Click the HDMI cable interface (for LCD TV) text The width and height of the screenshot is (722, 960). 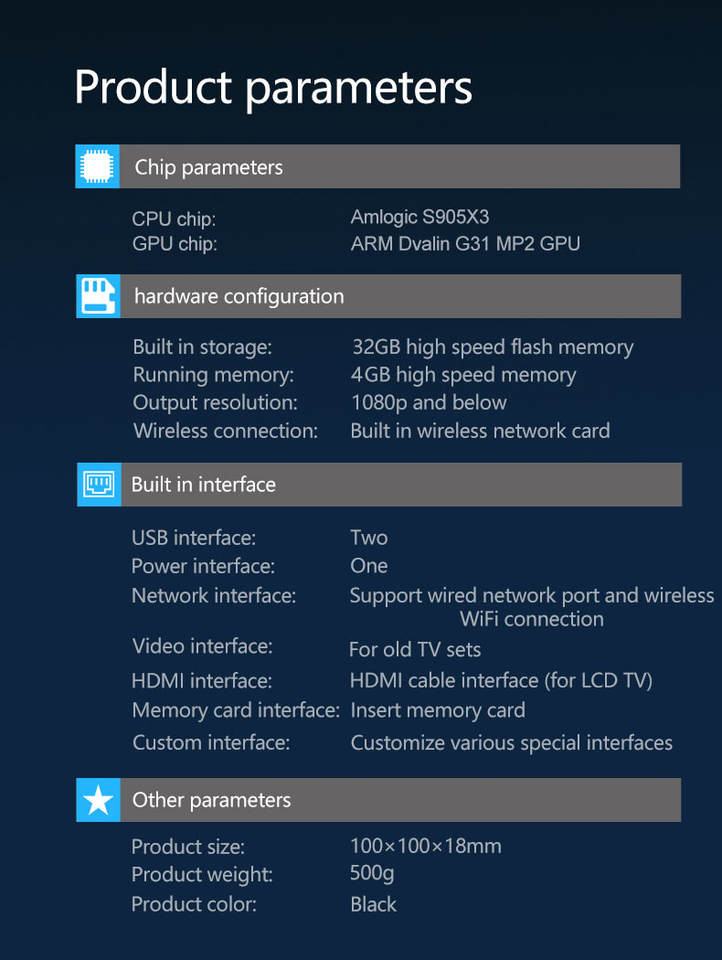point(500,681)
